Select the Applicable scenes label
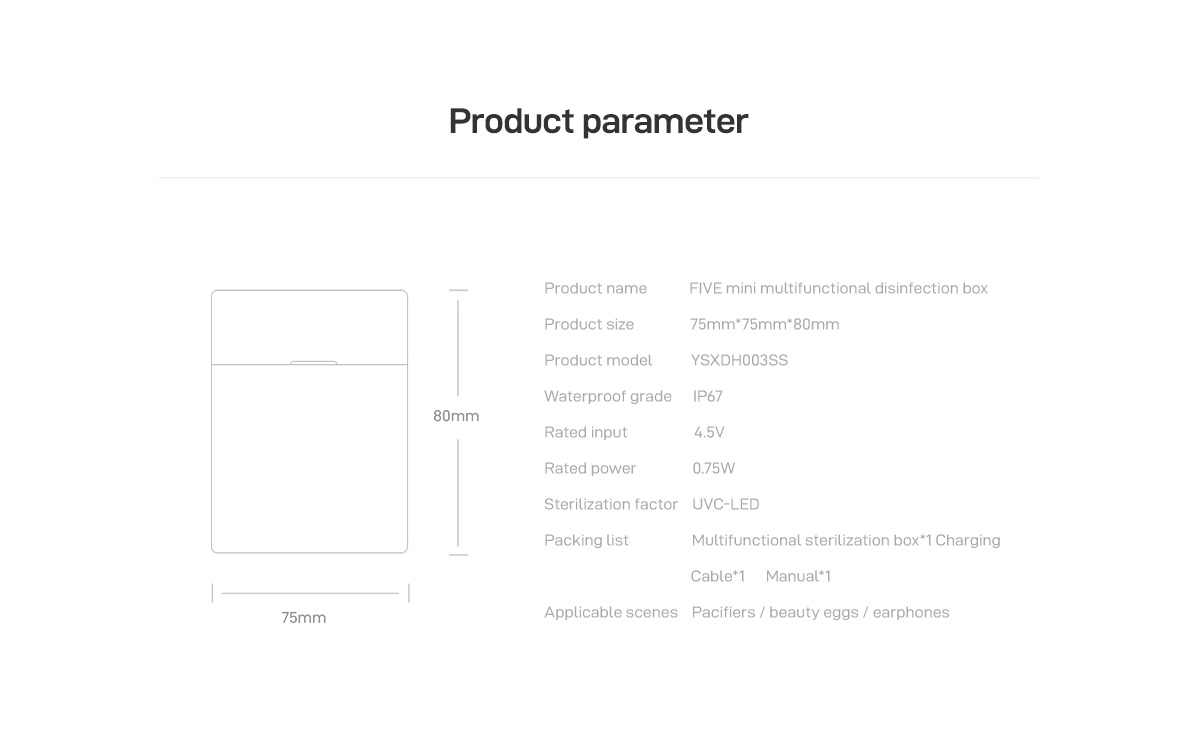 (x=611, y=612)
